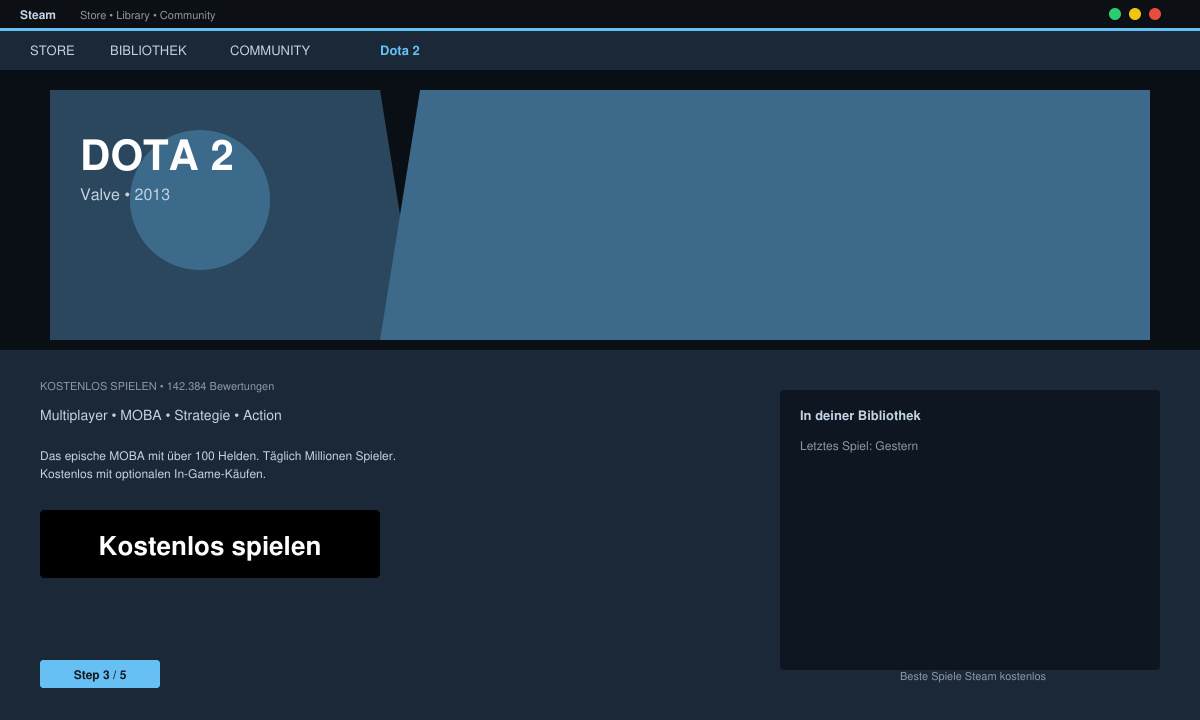The image size is (1200, 720).
Task: Click the description mentioning 100 Helden
Action: [218, 456]
